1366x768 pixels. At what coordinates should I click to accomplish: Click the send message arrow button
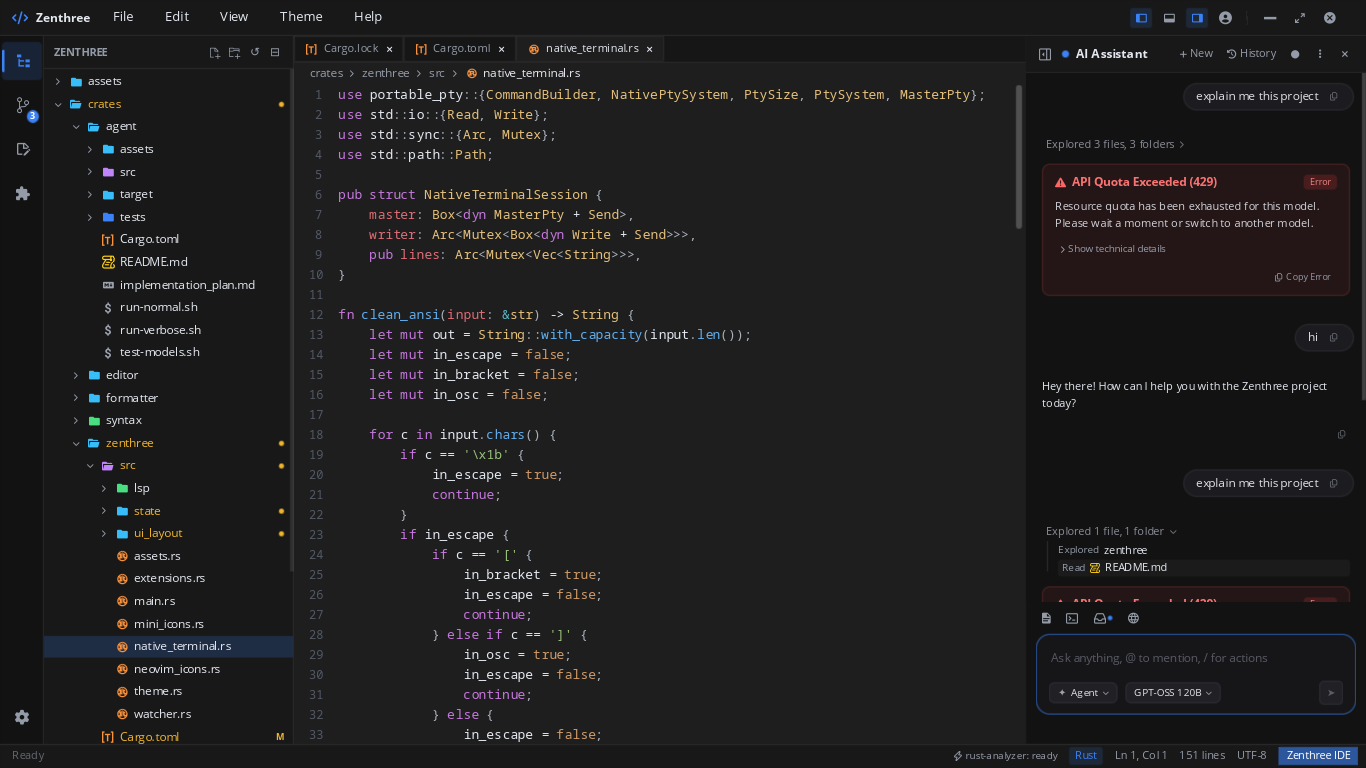pyautogui.click(x=1330, y=692)
